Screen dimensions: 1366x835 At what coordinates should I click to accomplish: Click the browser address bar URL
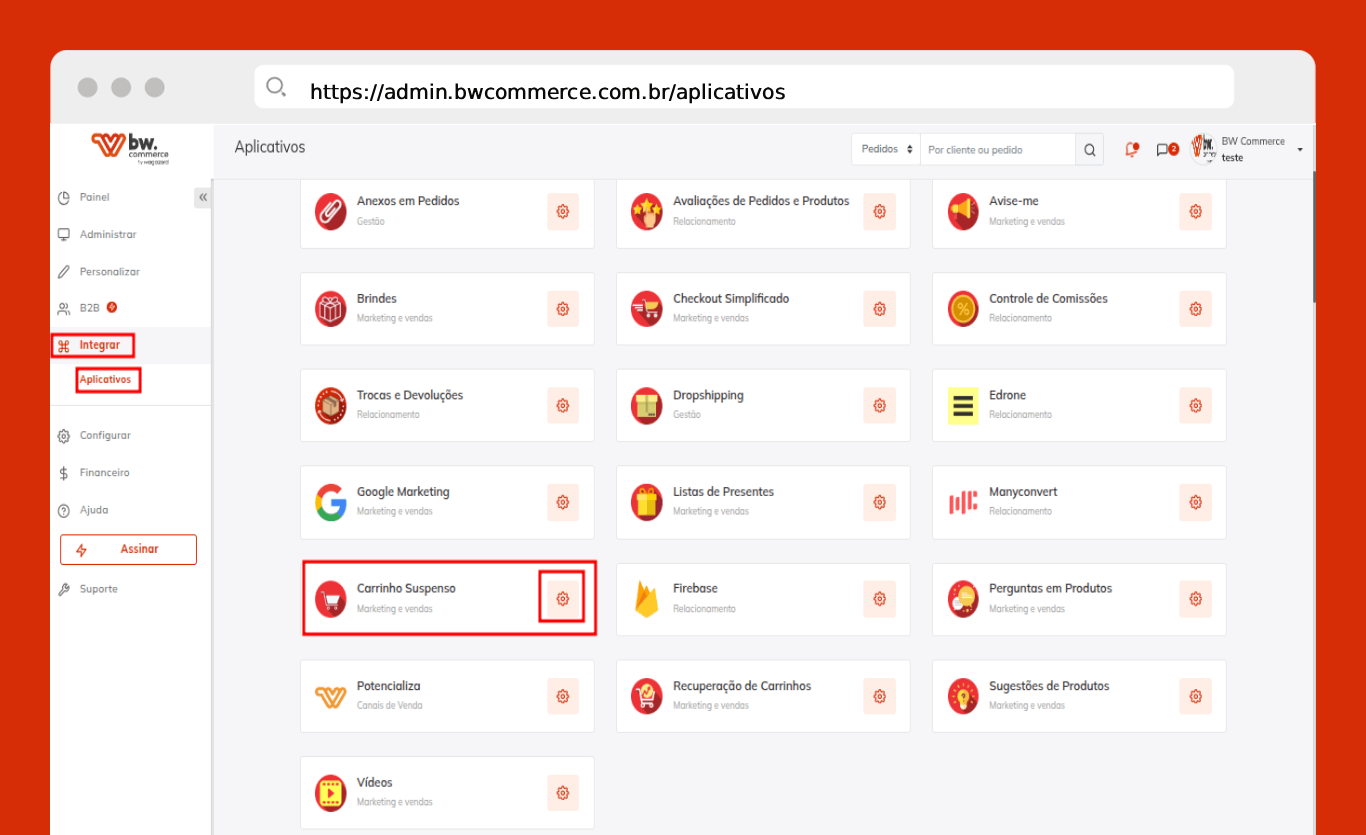[x=548, y=92]
